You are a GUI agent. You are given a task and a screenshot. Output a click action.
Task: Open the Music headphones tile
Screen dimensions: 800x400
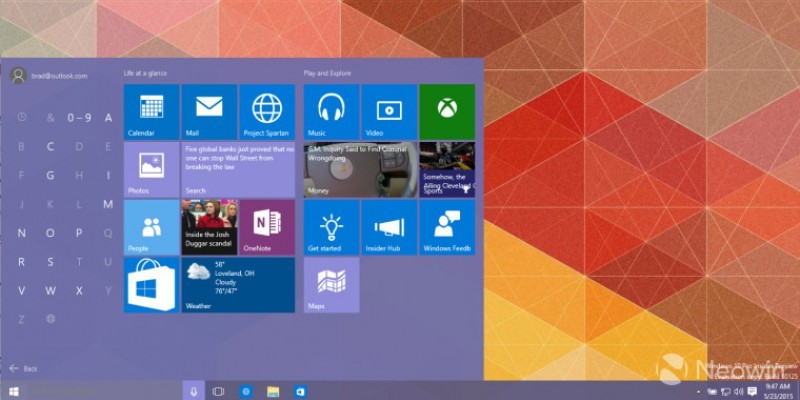332,112
